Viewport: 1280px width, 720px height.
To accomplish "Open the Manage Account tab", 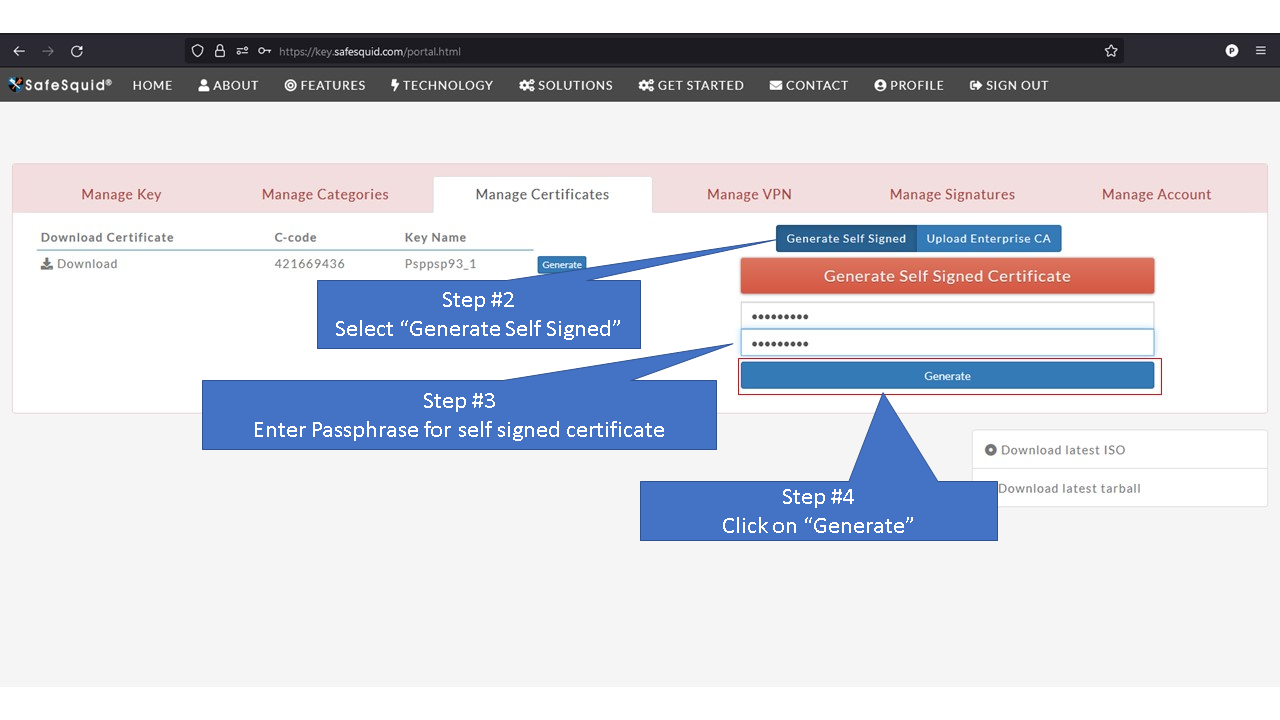I will (1156, 194).
